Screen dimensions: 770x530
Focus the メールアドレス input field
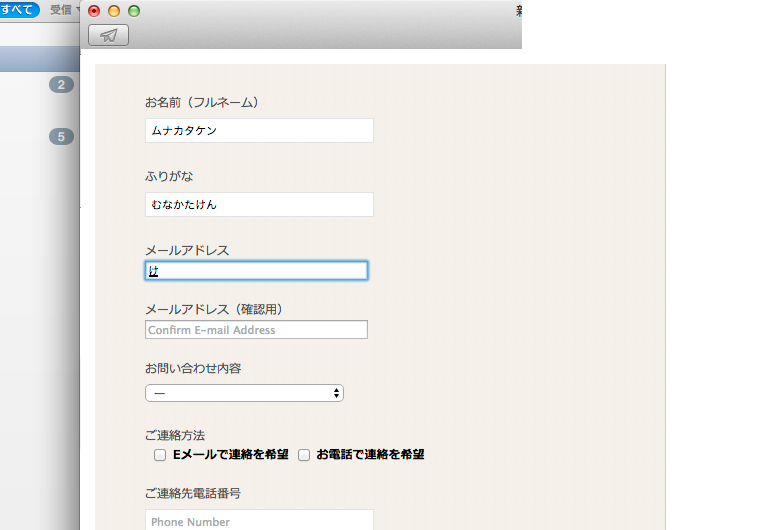(256, 271)
